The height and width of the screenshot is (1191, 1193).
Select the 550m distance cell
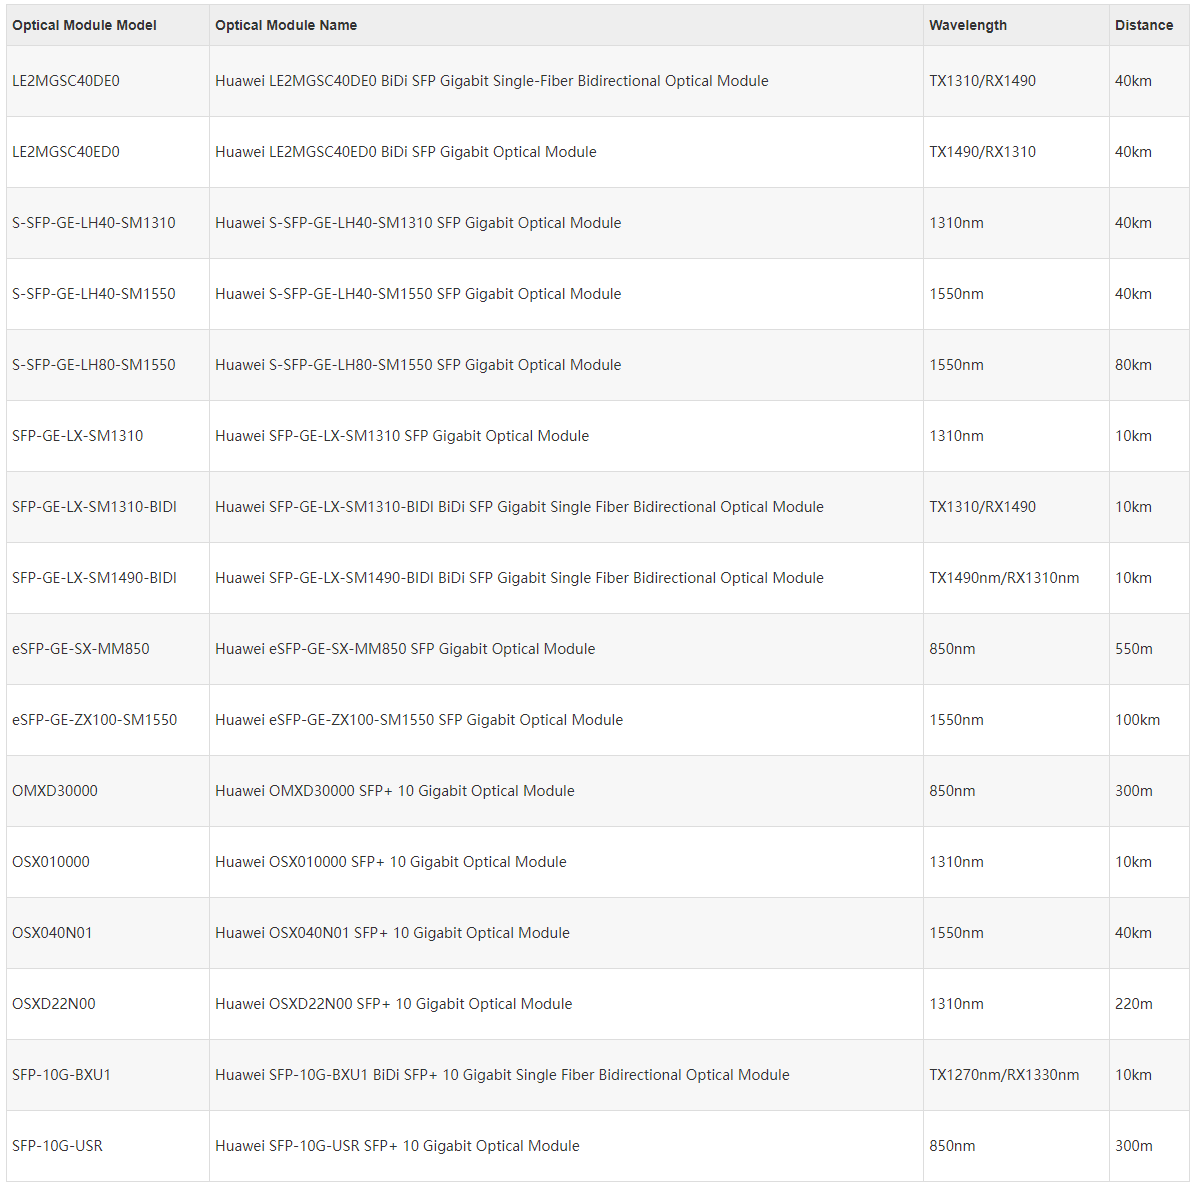1149,648
